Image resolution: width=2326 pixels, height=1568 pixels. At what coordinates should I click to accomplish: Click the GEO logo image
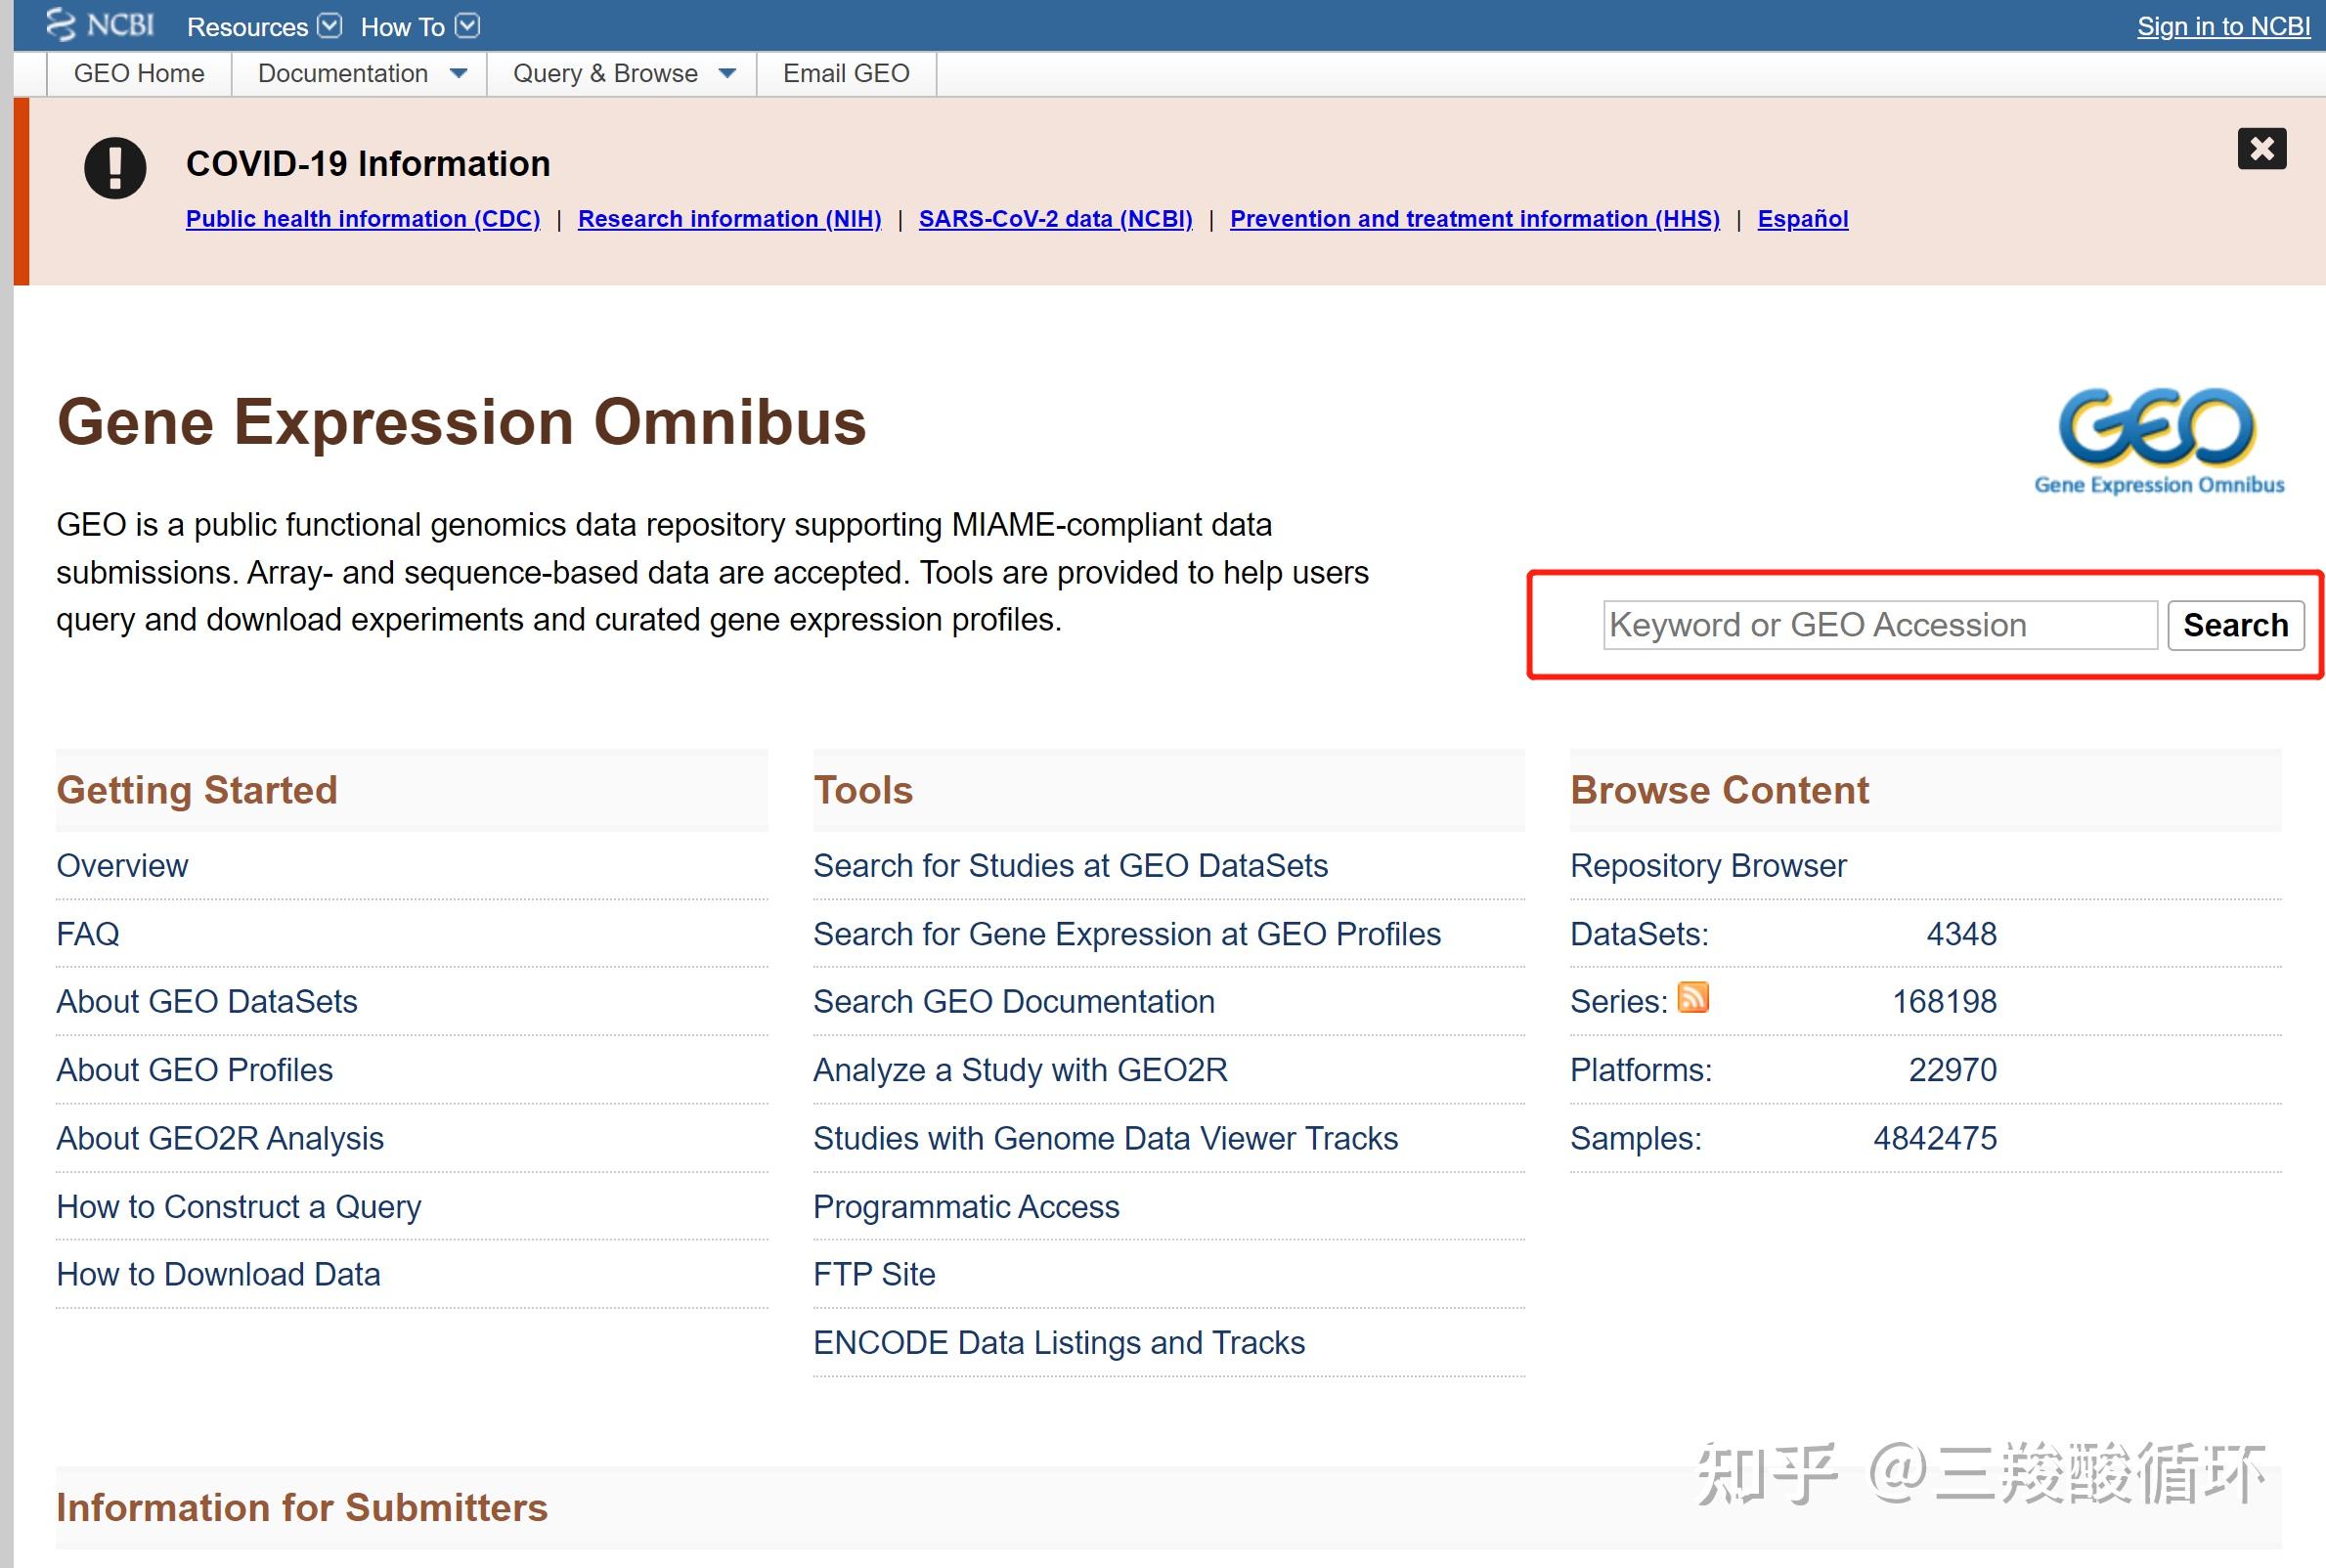tap(2158, 442)
